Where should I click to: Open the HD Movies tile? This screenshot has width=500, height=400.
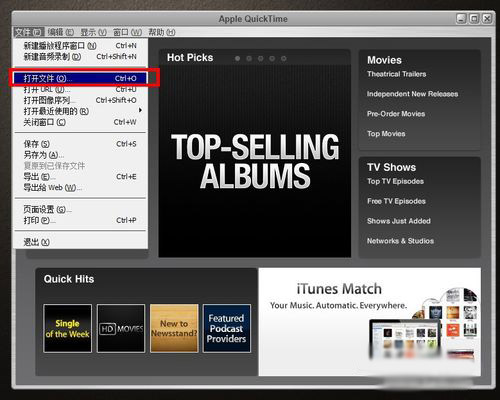pyautogui.click(x=121, y=328)
